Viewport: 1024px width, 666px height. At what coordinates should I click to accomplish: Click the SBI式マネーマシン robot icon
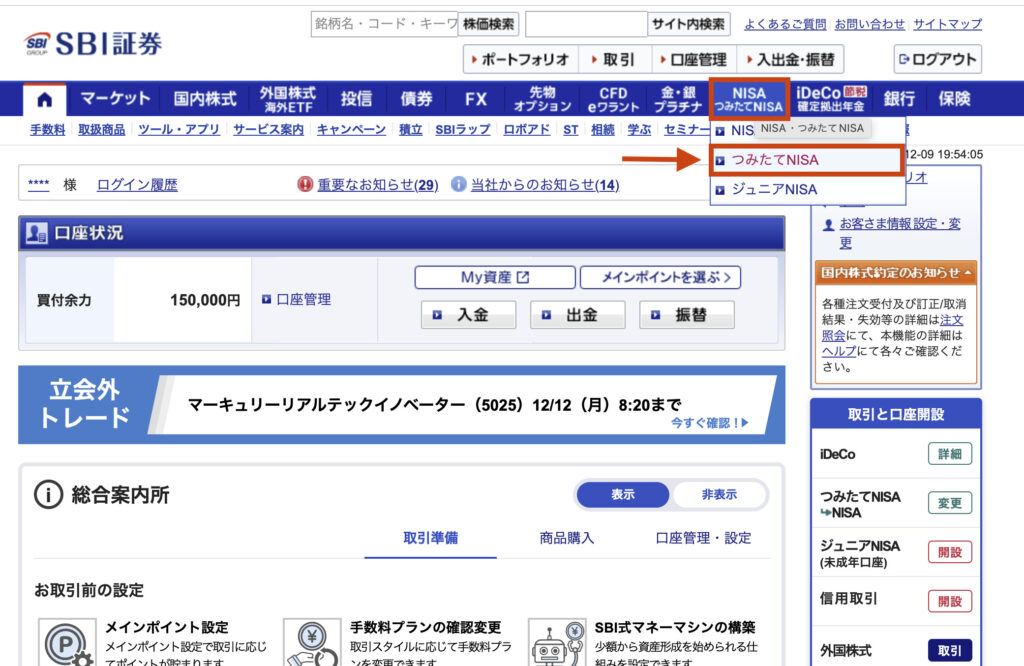pyautogui.click(x=557, y=644)
